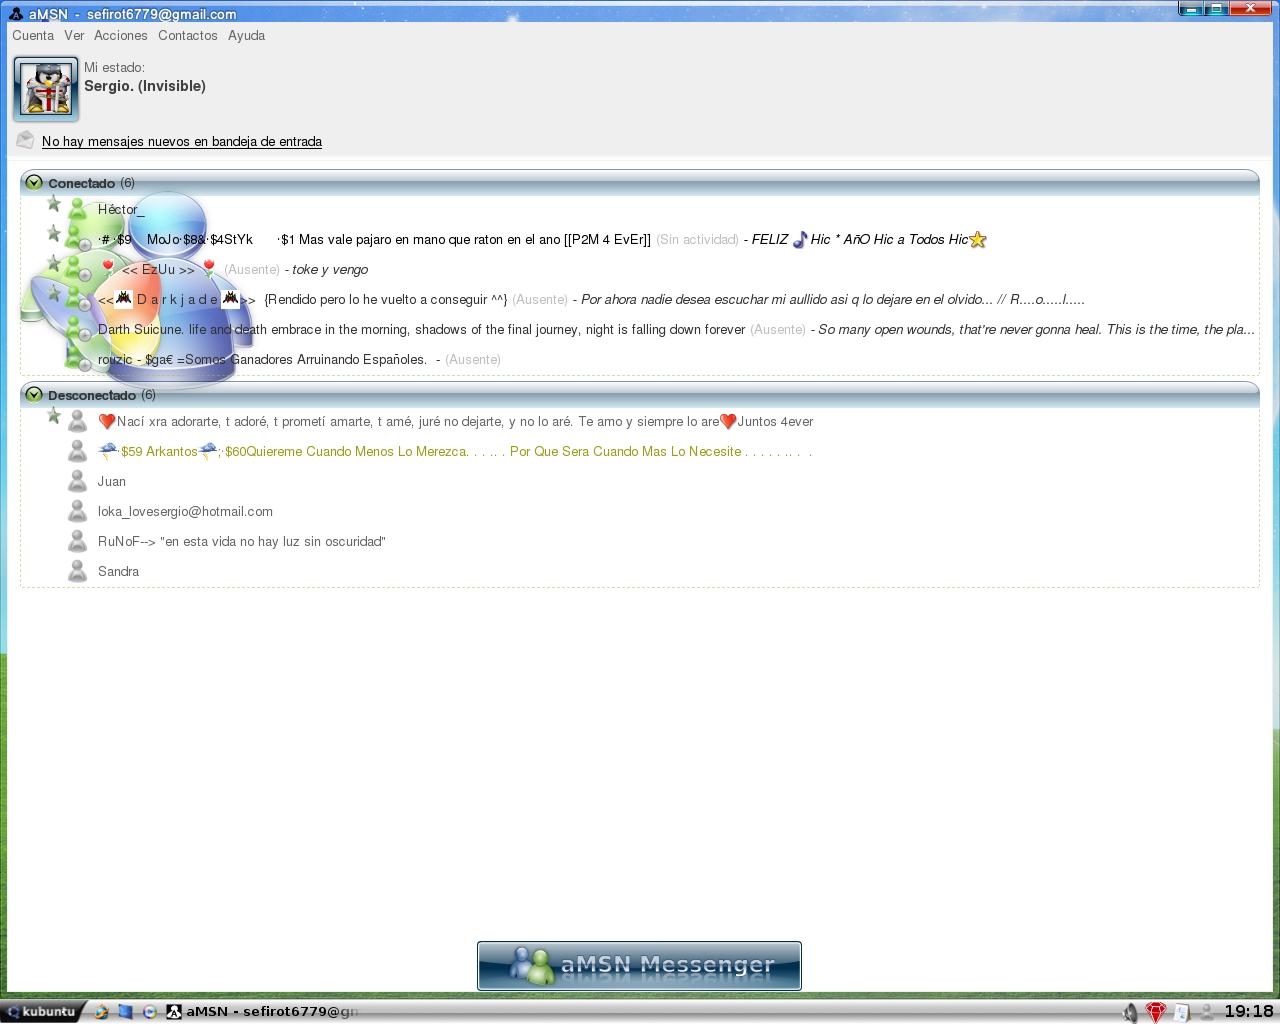The height and width of the screenshot is (1024, 1280).
Task: Launch the web browser from taskbar
Action: 101,1012
